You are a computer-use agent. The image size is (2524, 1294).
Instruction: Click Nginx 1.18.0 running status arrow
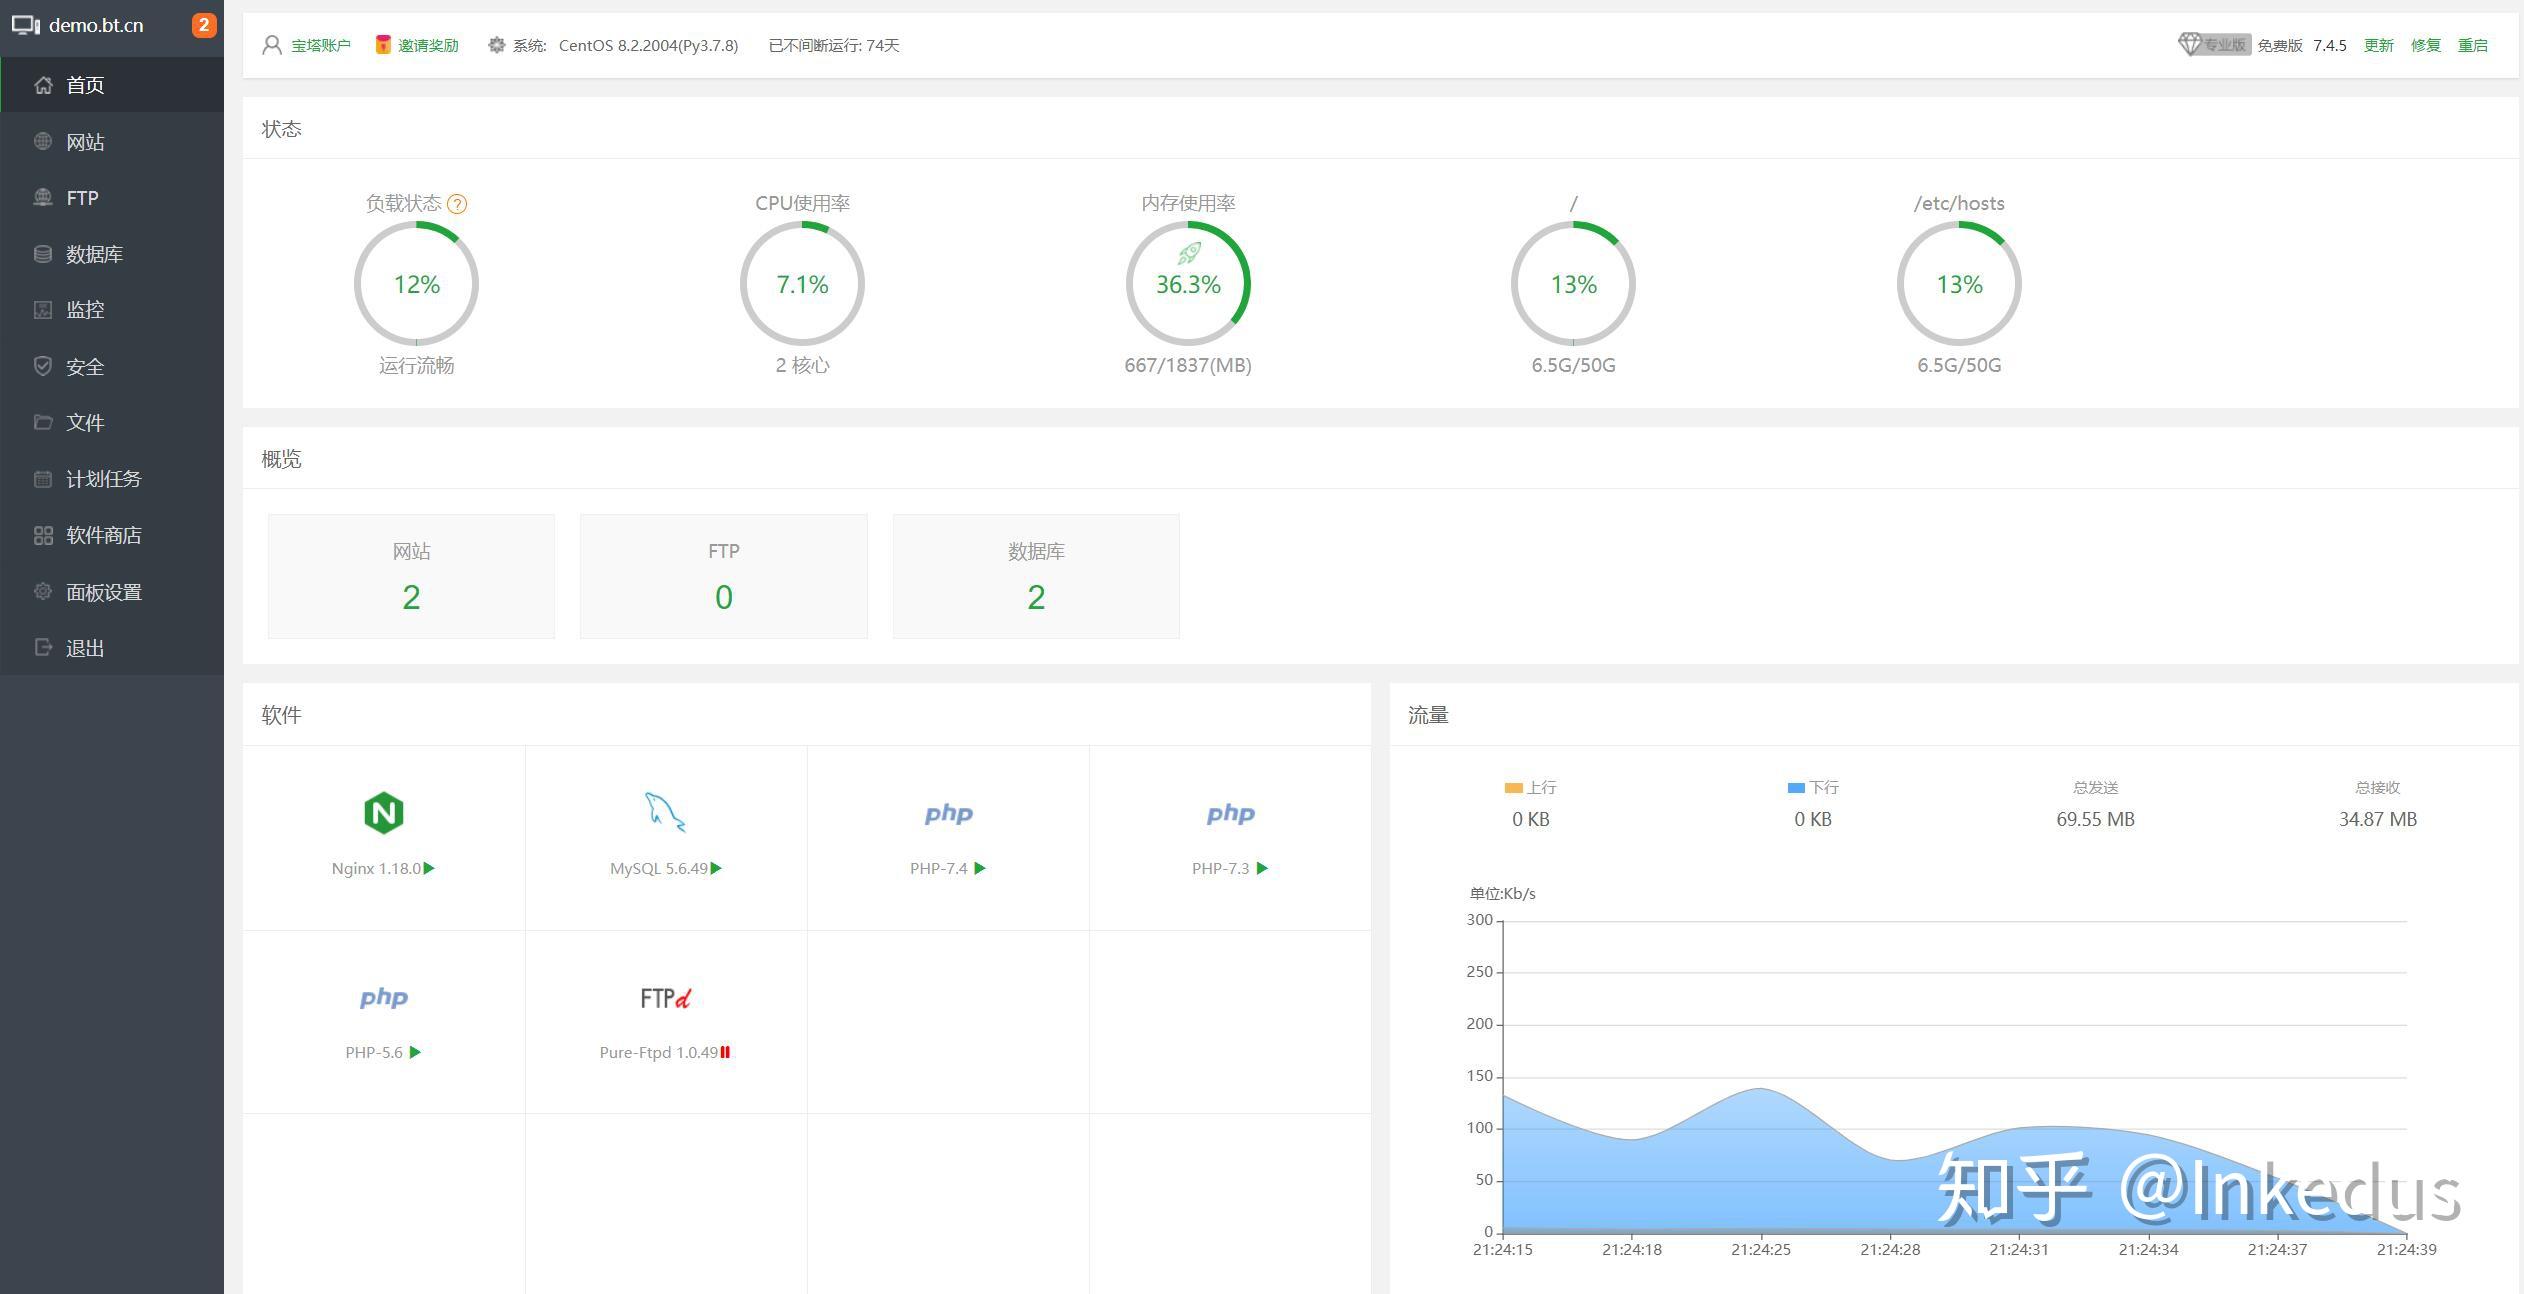coord(429,868)
